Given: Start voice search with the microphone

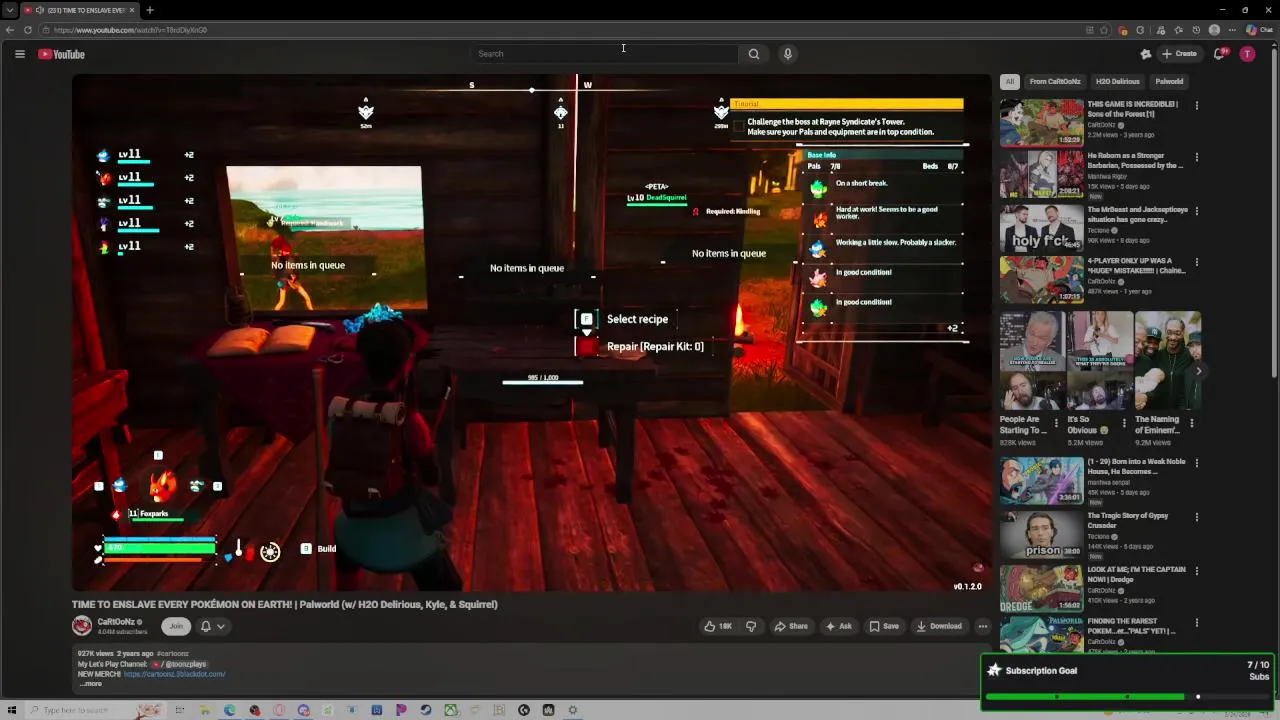Looking at the screenshot, I should (788, 54).
